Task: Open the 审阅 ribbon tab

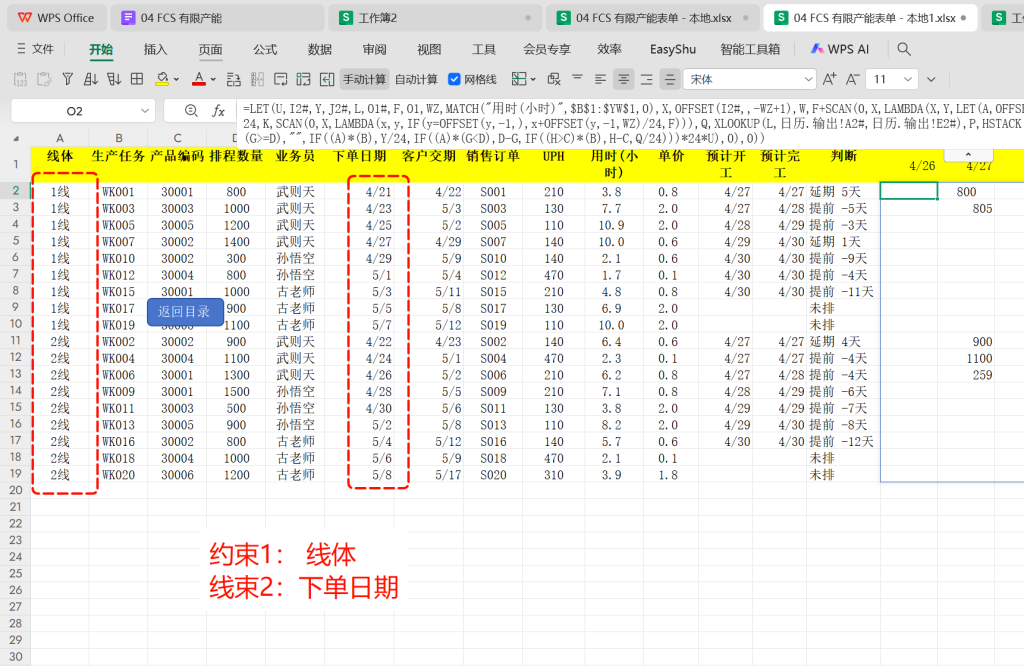Action: tap(375, 50)
